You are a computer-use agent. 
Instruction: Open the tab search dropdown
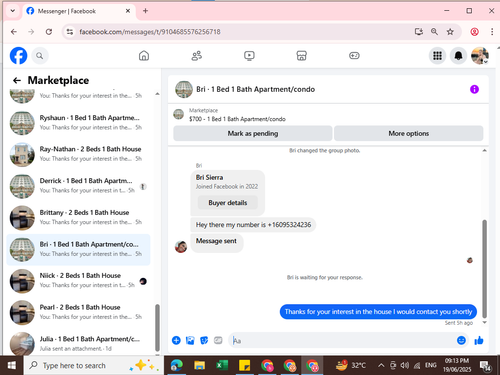(12, 11)
